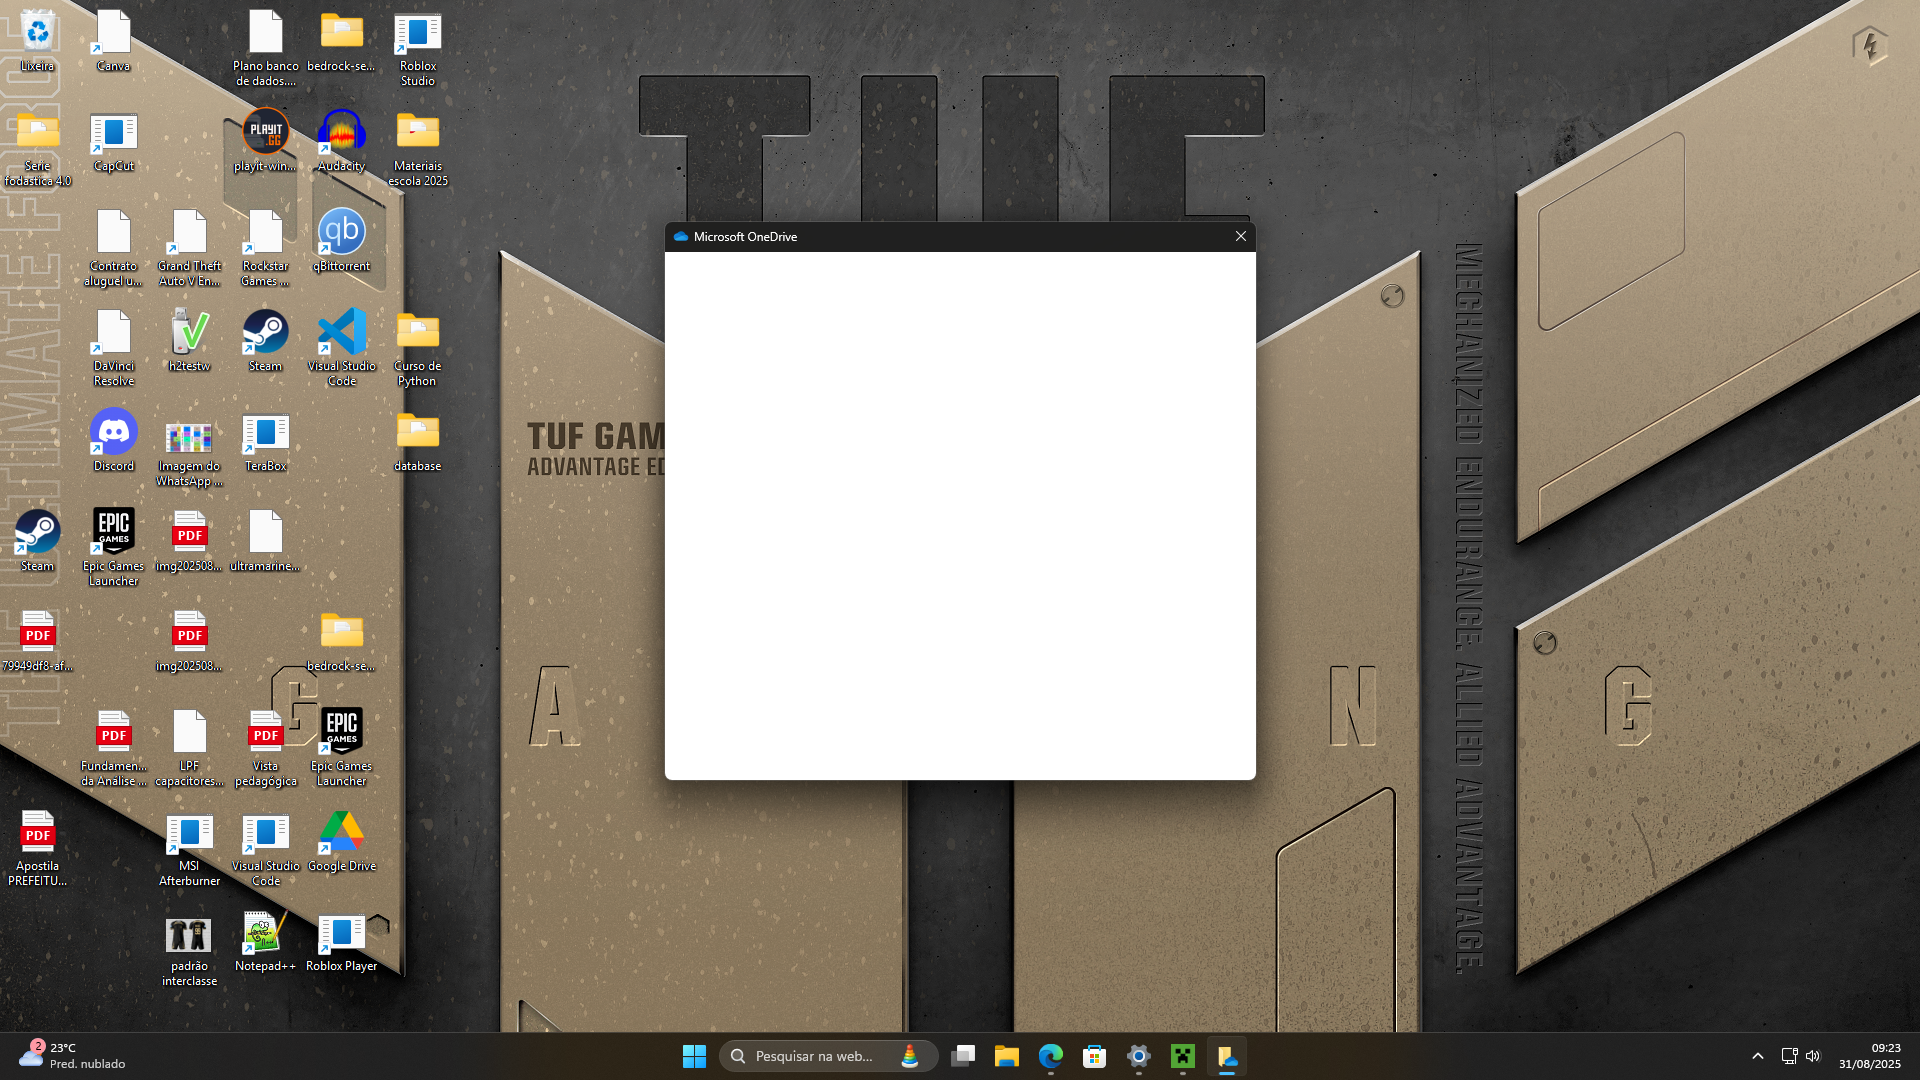Select the Visual Studio Code icon above TeraBox row
Viewport: 1920px width, 1080px height.
pos(341,348)
